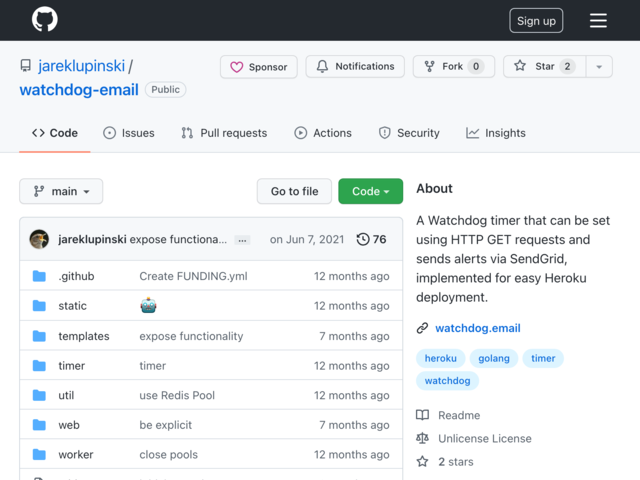Open the 'expose functiona...' commit message
Screen dimensions: 640x480
pyautogui.click(x=178, y=239)
